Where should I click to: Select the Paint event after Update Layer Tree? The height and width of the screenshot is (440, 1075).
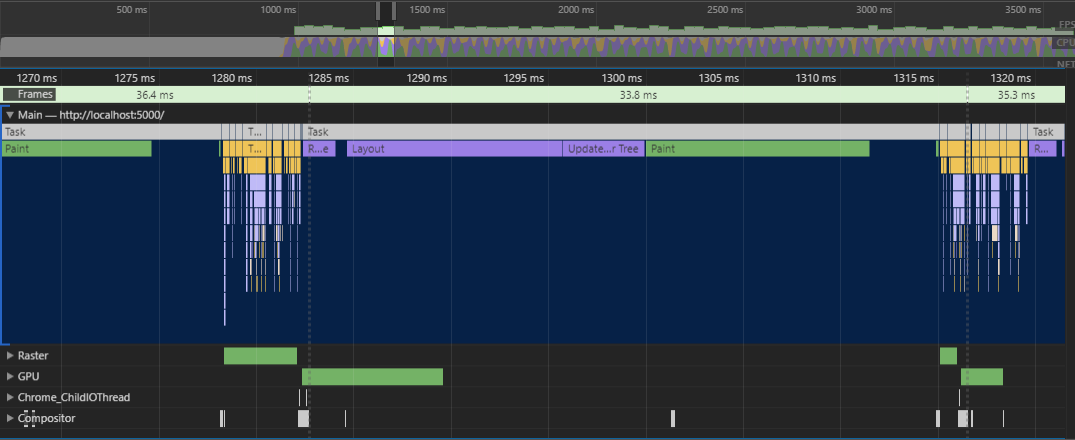point(757,149)
